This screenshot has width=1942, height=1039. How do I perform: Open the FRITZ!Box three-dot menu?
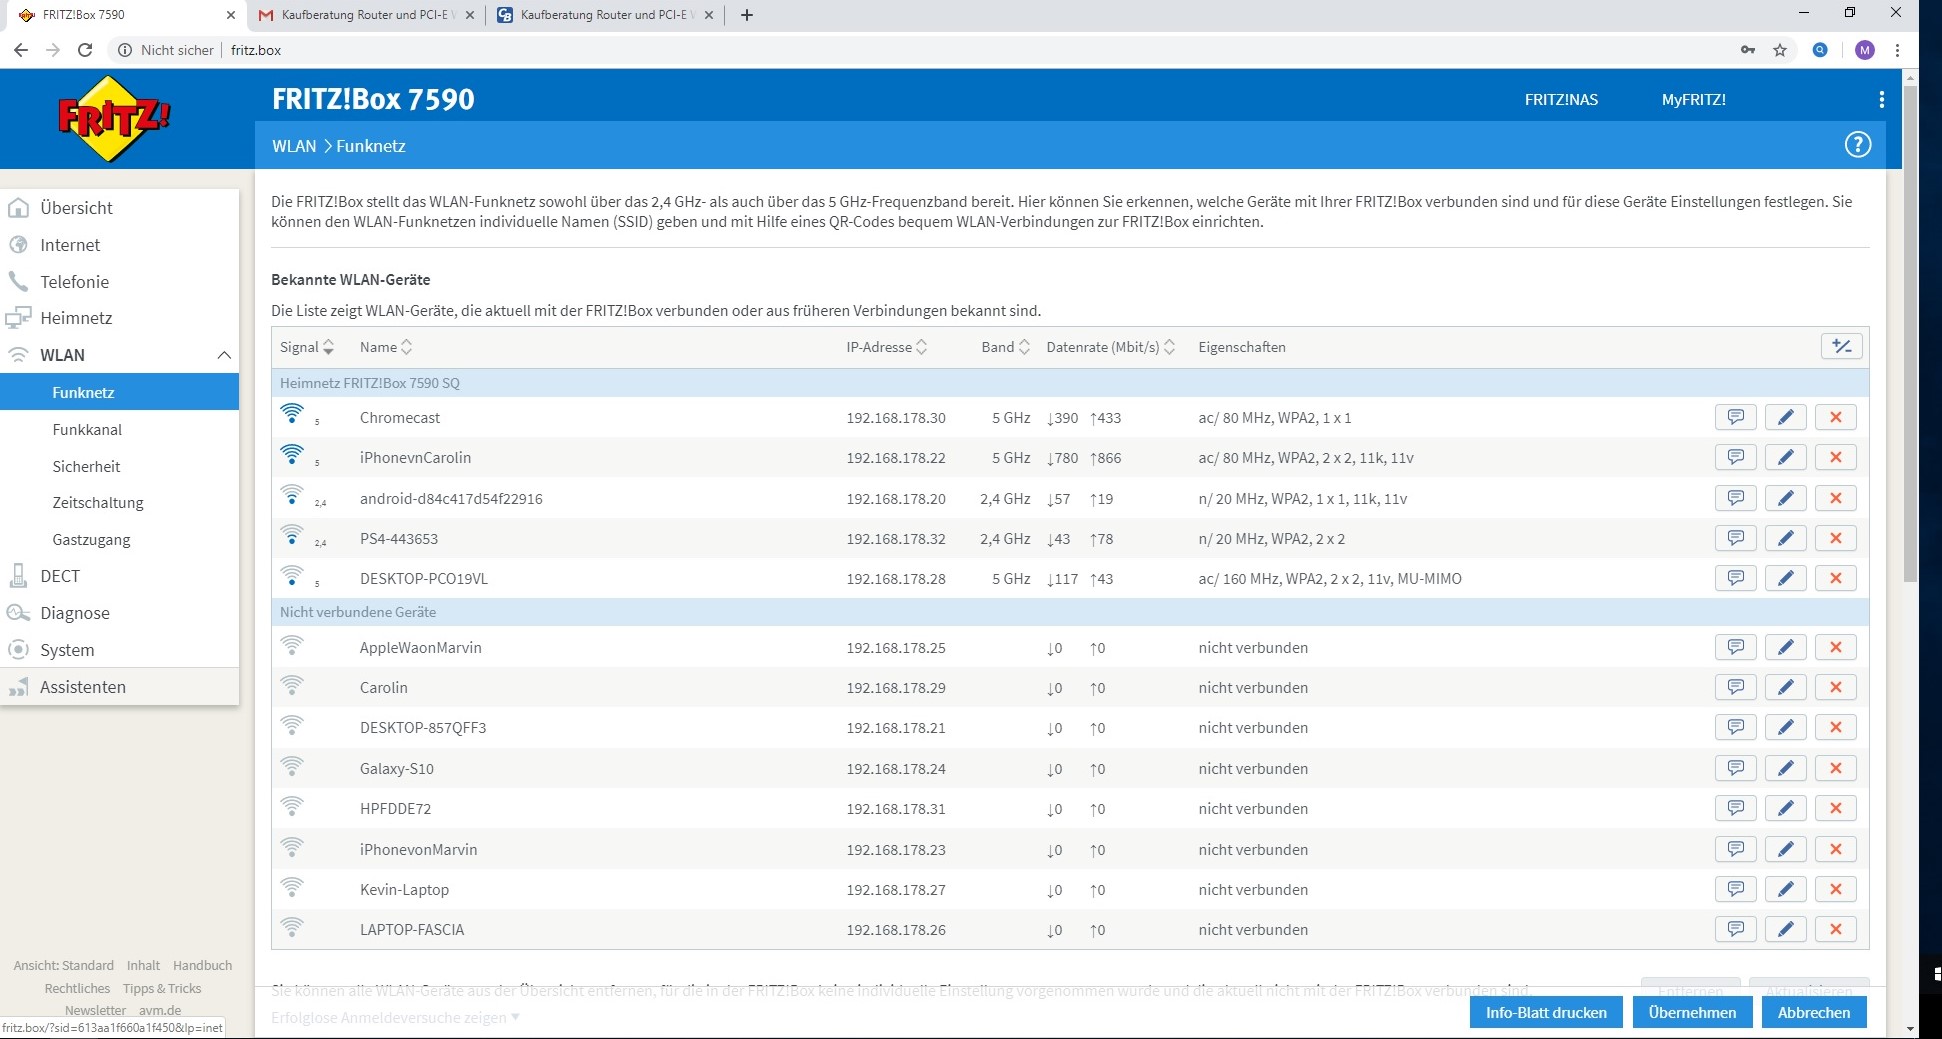pos(1881,100)
